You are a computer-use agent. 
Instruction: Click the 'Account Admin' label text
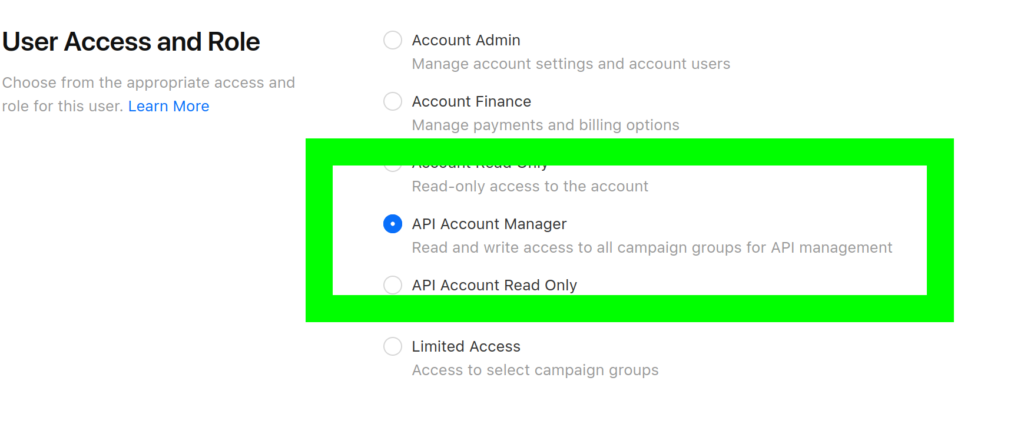pos(466,40)
